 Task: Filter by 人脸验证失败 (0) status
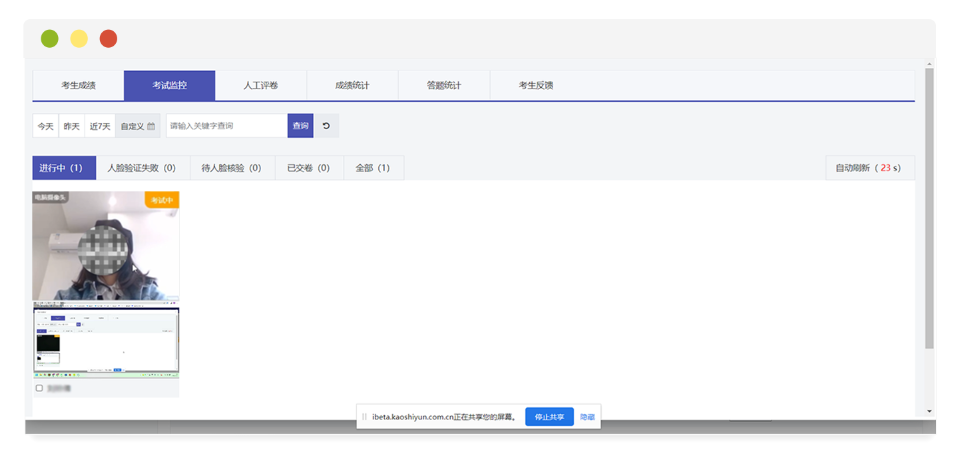[141, 168]
